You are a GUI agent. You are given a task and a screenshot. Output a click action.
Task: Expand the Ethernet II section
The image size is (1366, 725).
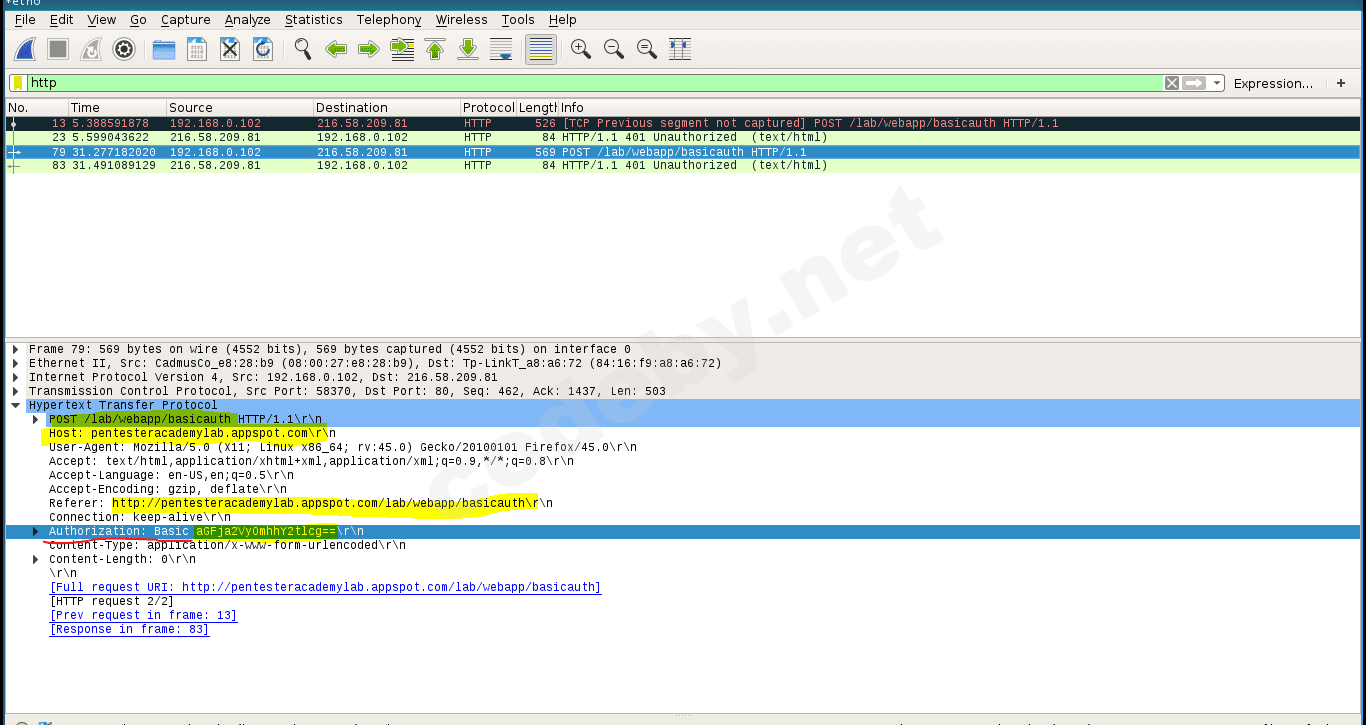coord(15,364)
